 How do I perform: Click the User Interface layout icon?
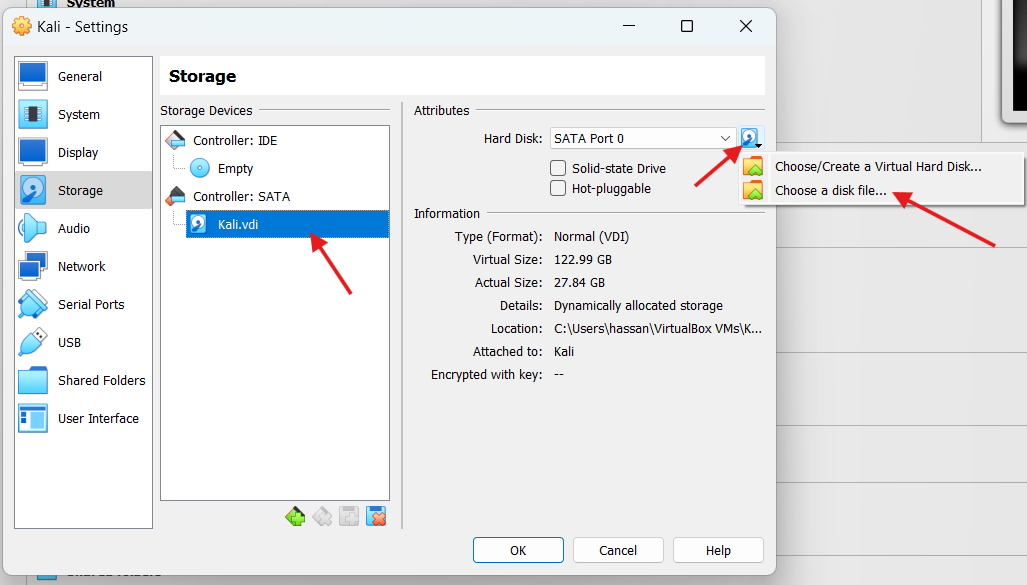pos(33,418)
